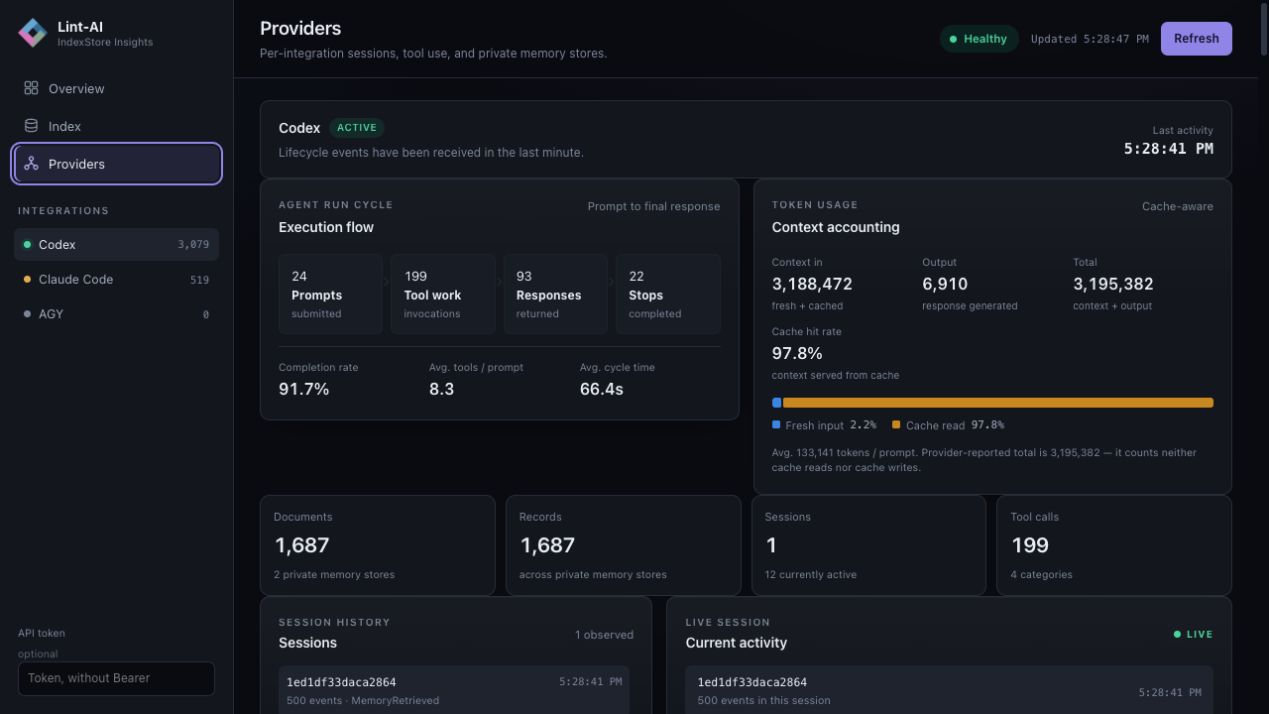Click the Codex count '3,079'
1269x714 pixels.
tap(193, 245)
